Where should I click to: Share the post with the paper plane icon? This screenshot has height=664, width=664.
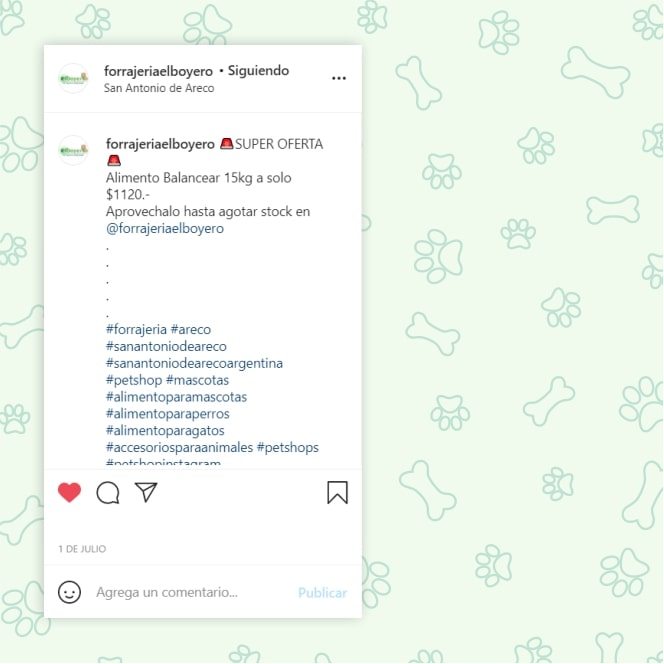(146, 492)
